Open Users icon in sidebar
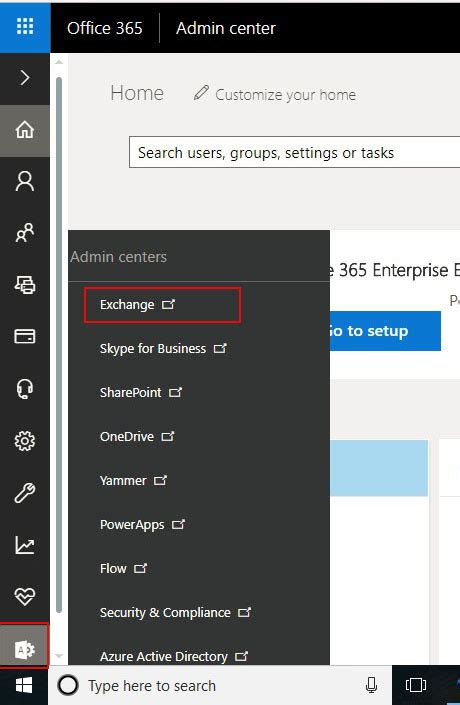The width and height of the screenshot is (460, 705). click(x=25, y=182)
